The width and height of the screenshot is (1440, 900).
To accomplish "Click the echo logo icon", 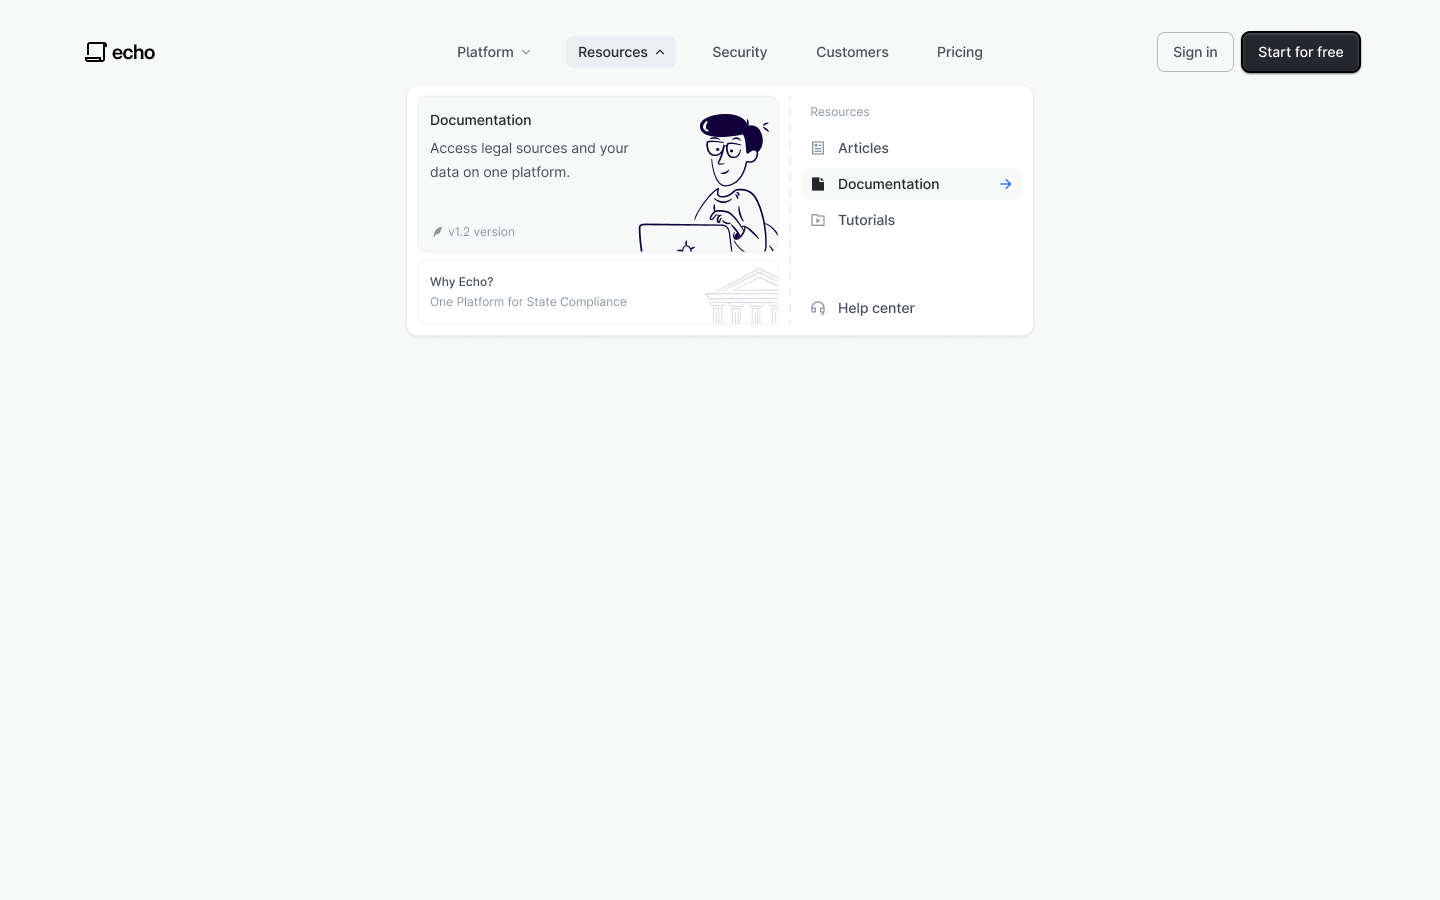I will [96, 52].
